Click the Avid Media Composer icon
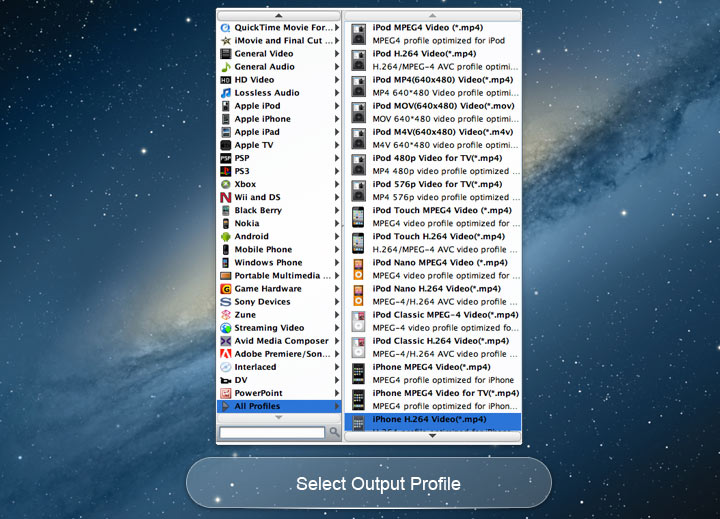Viewport: 720px width, 519px height. (x=225, y=341)
